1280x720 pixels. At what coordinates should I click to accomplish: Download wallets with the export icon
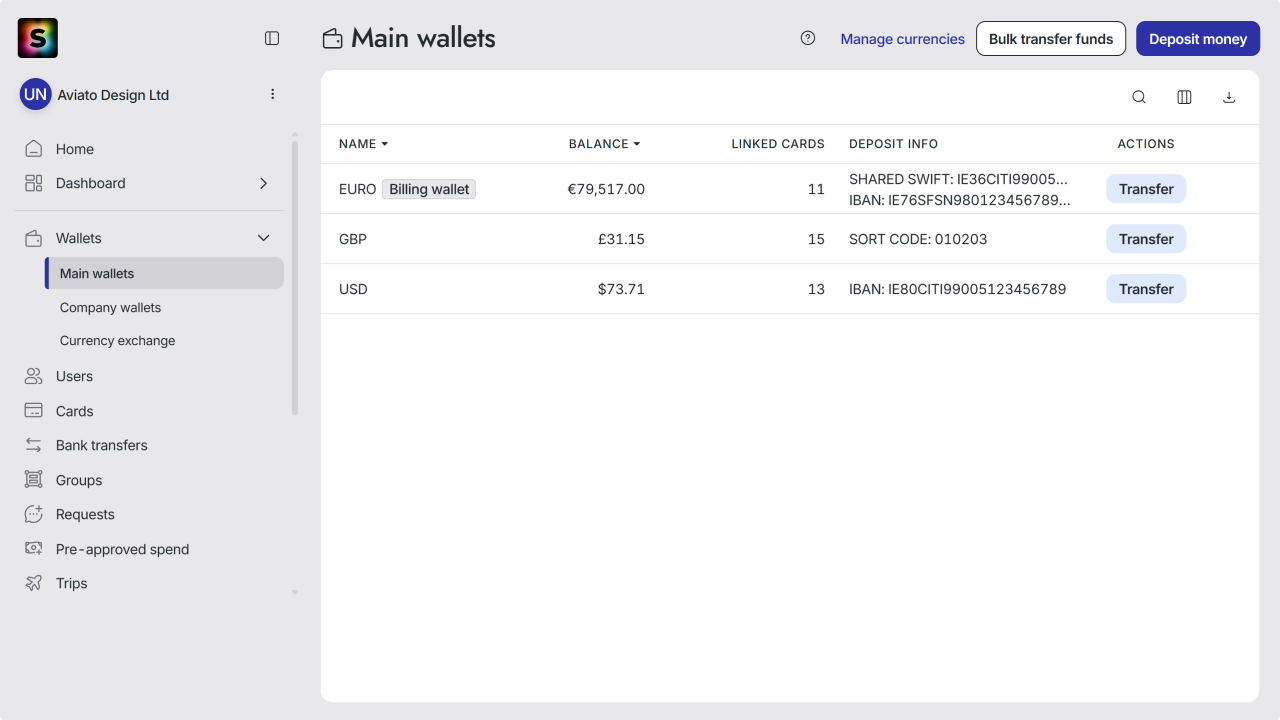coord(1229,97)
